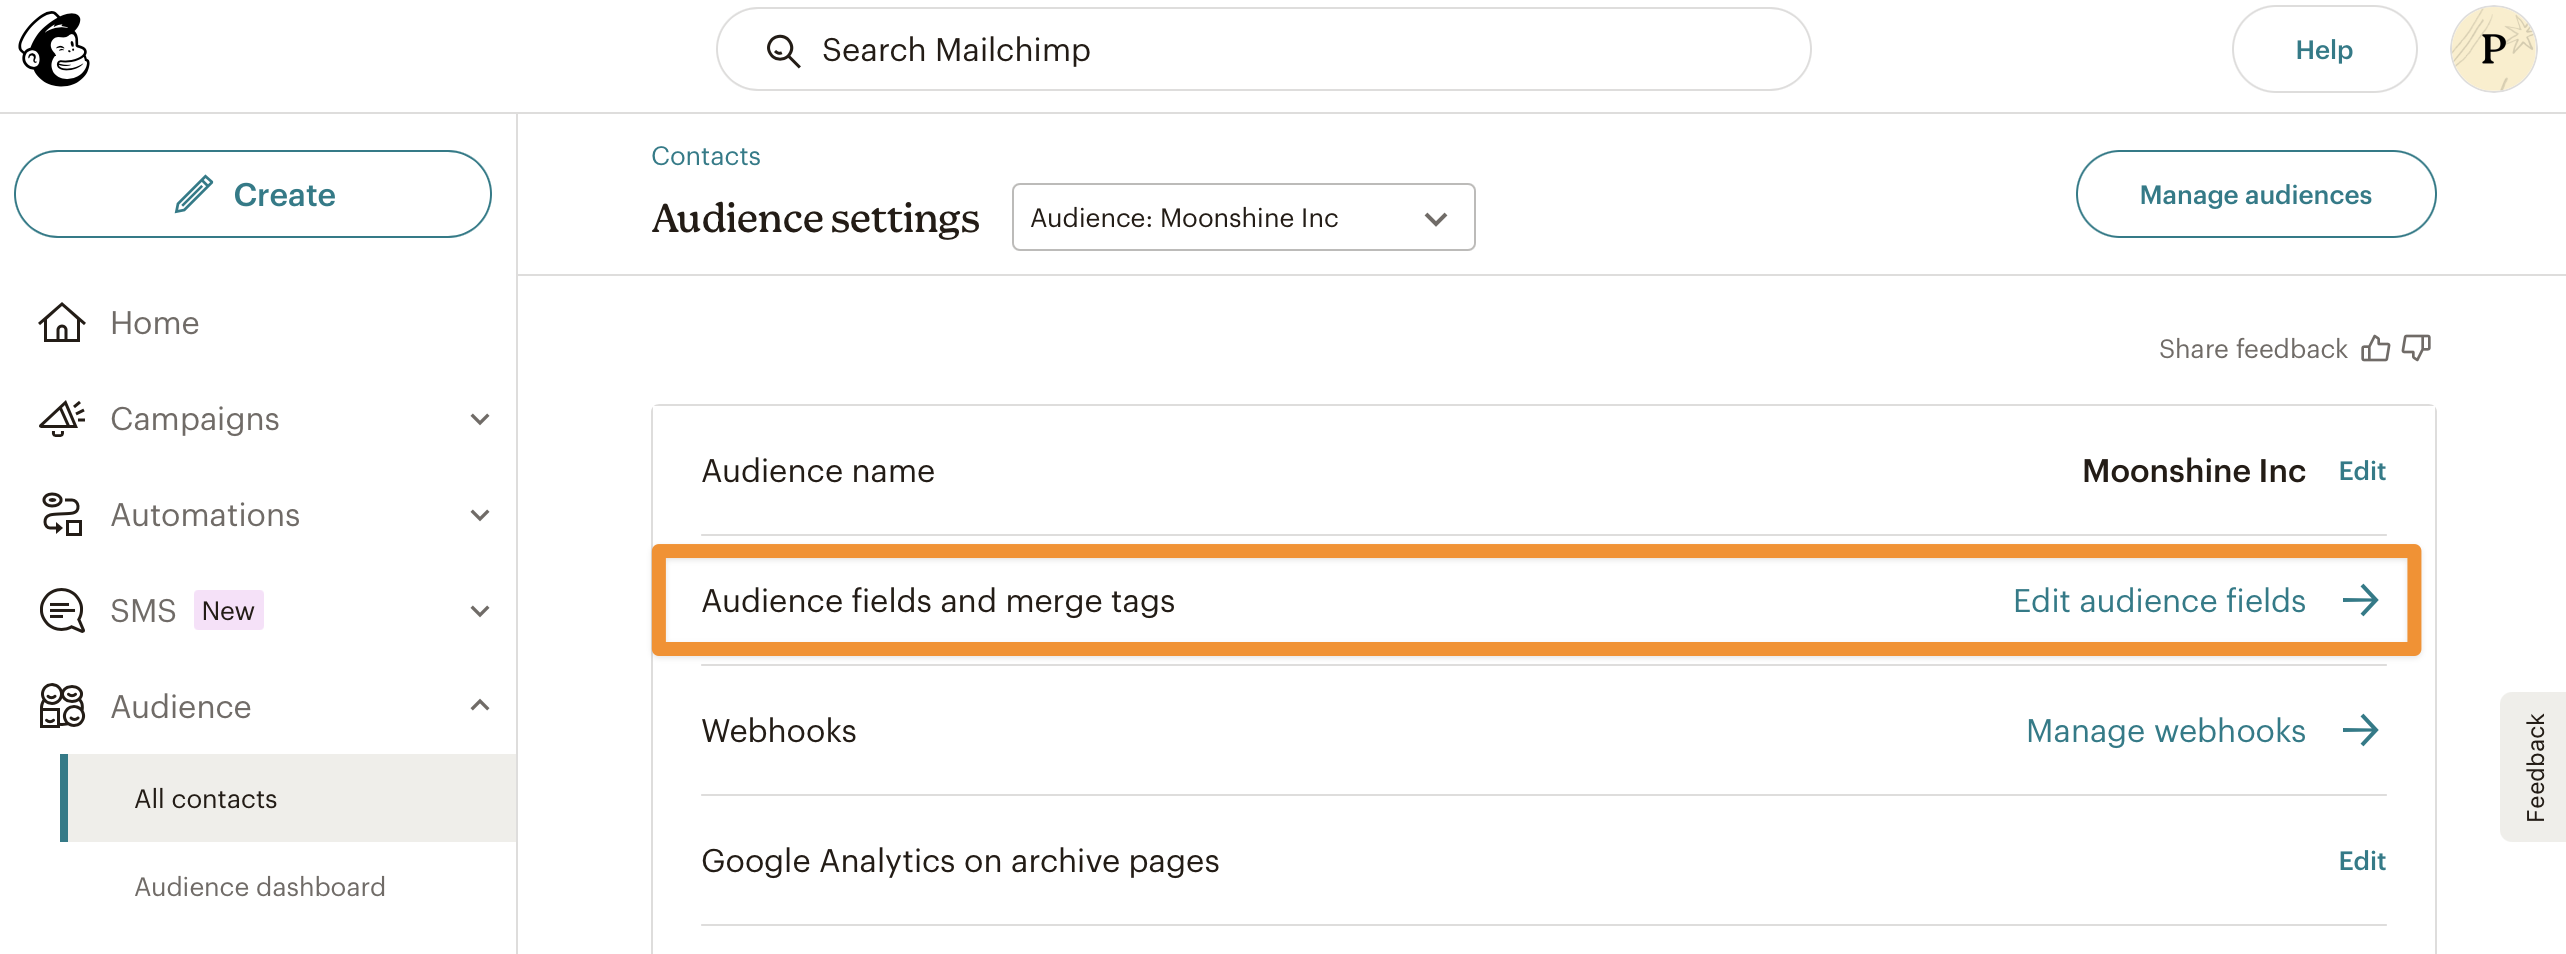This screenshot has height=954, width=2566.
Task: Follow the Contacts breadcrumb link
Action: [706, 156]
